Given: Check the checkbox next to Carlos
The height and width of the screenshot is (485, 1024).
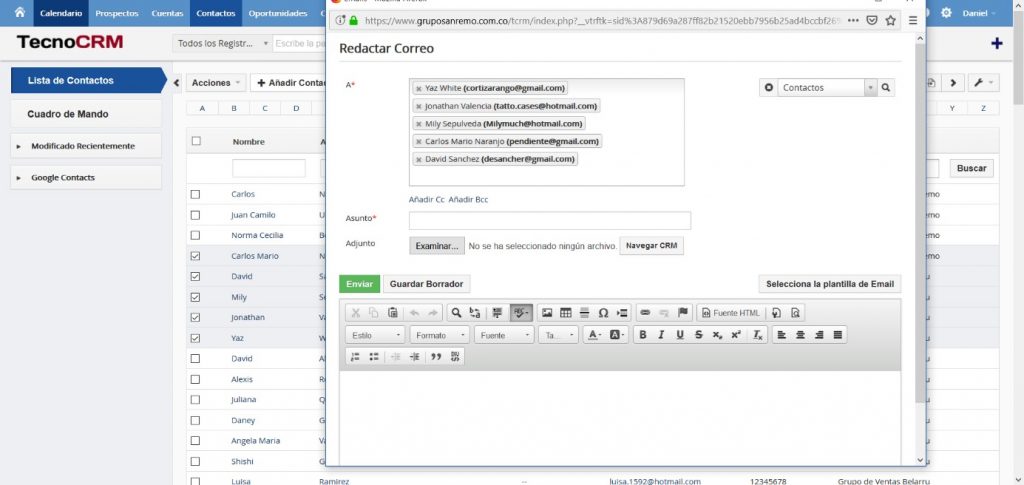Looking at the screenshot, I should pyautogui.click(x=196, y=194).
